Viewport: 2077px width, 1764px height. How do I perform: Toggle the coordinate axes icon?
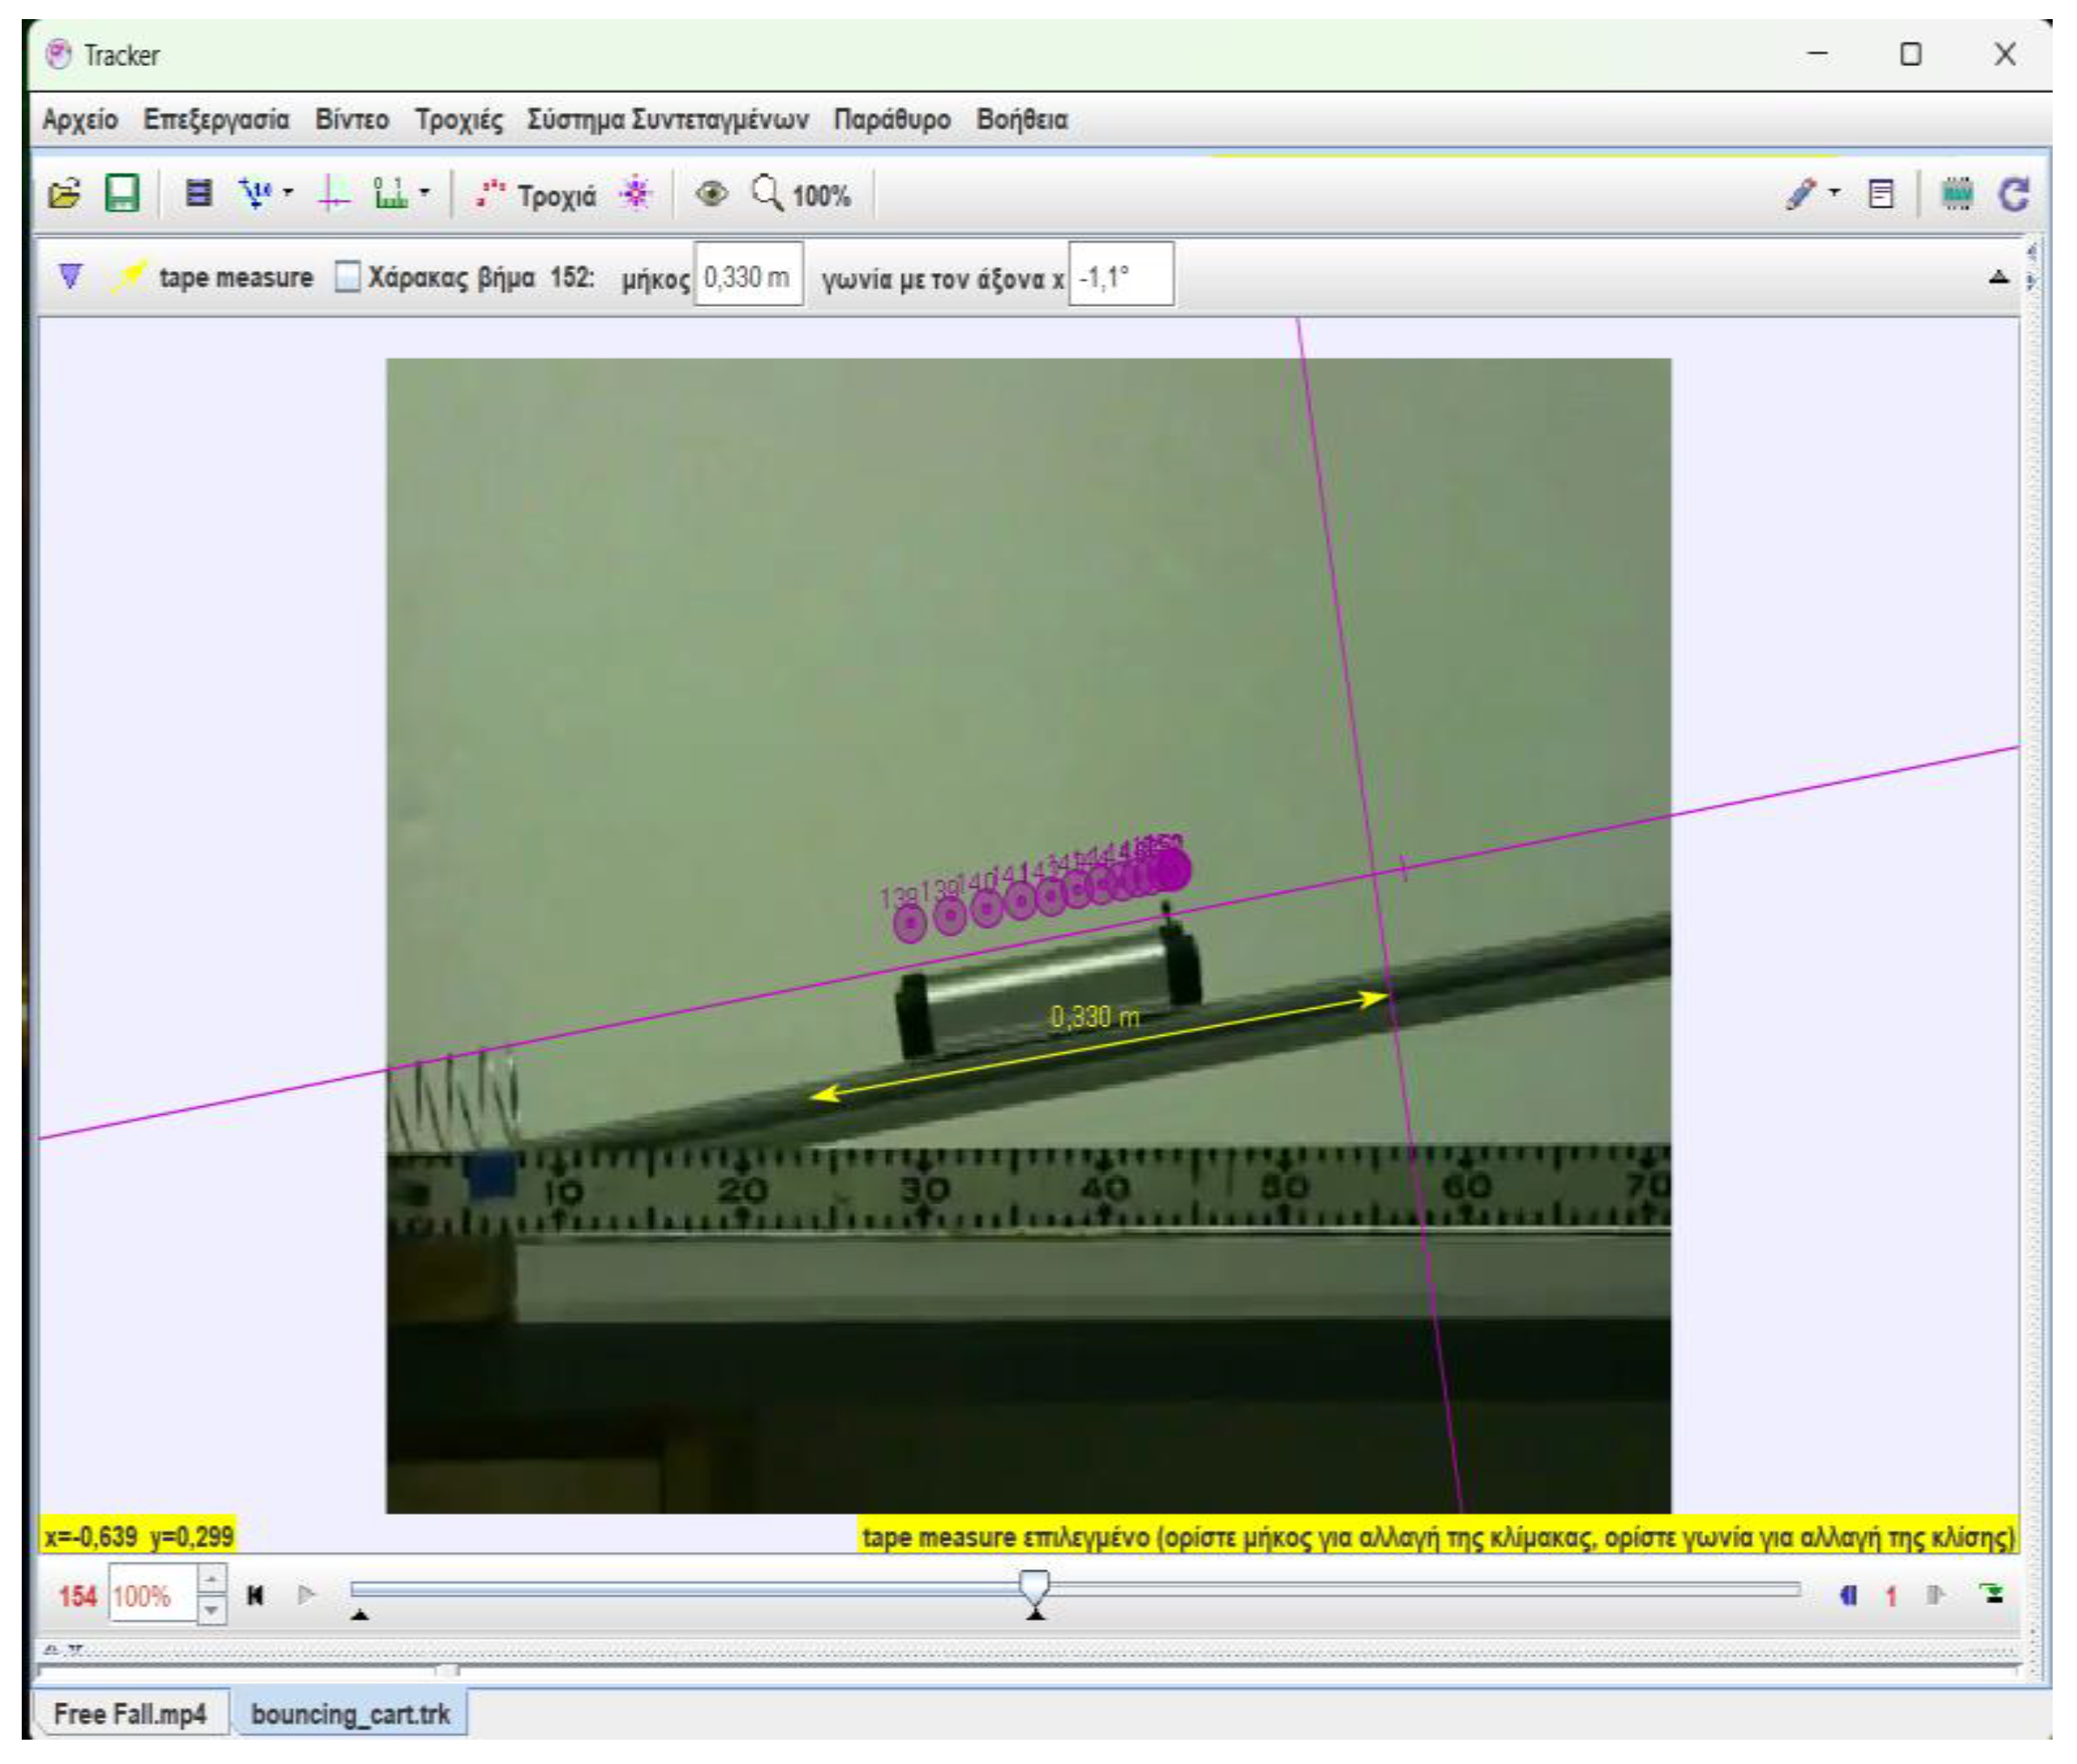point(333,193)
